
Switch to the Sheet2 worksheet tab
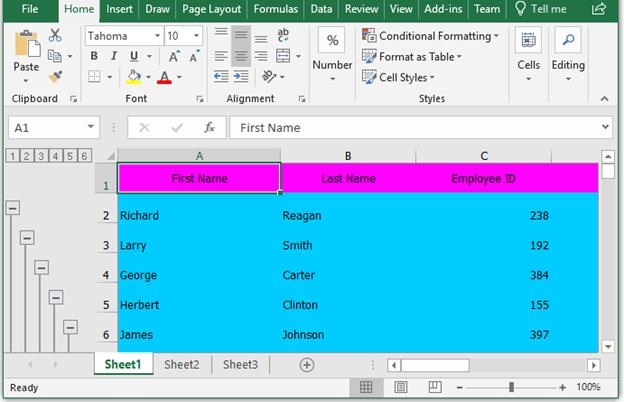click(182, 365)
